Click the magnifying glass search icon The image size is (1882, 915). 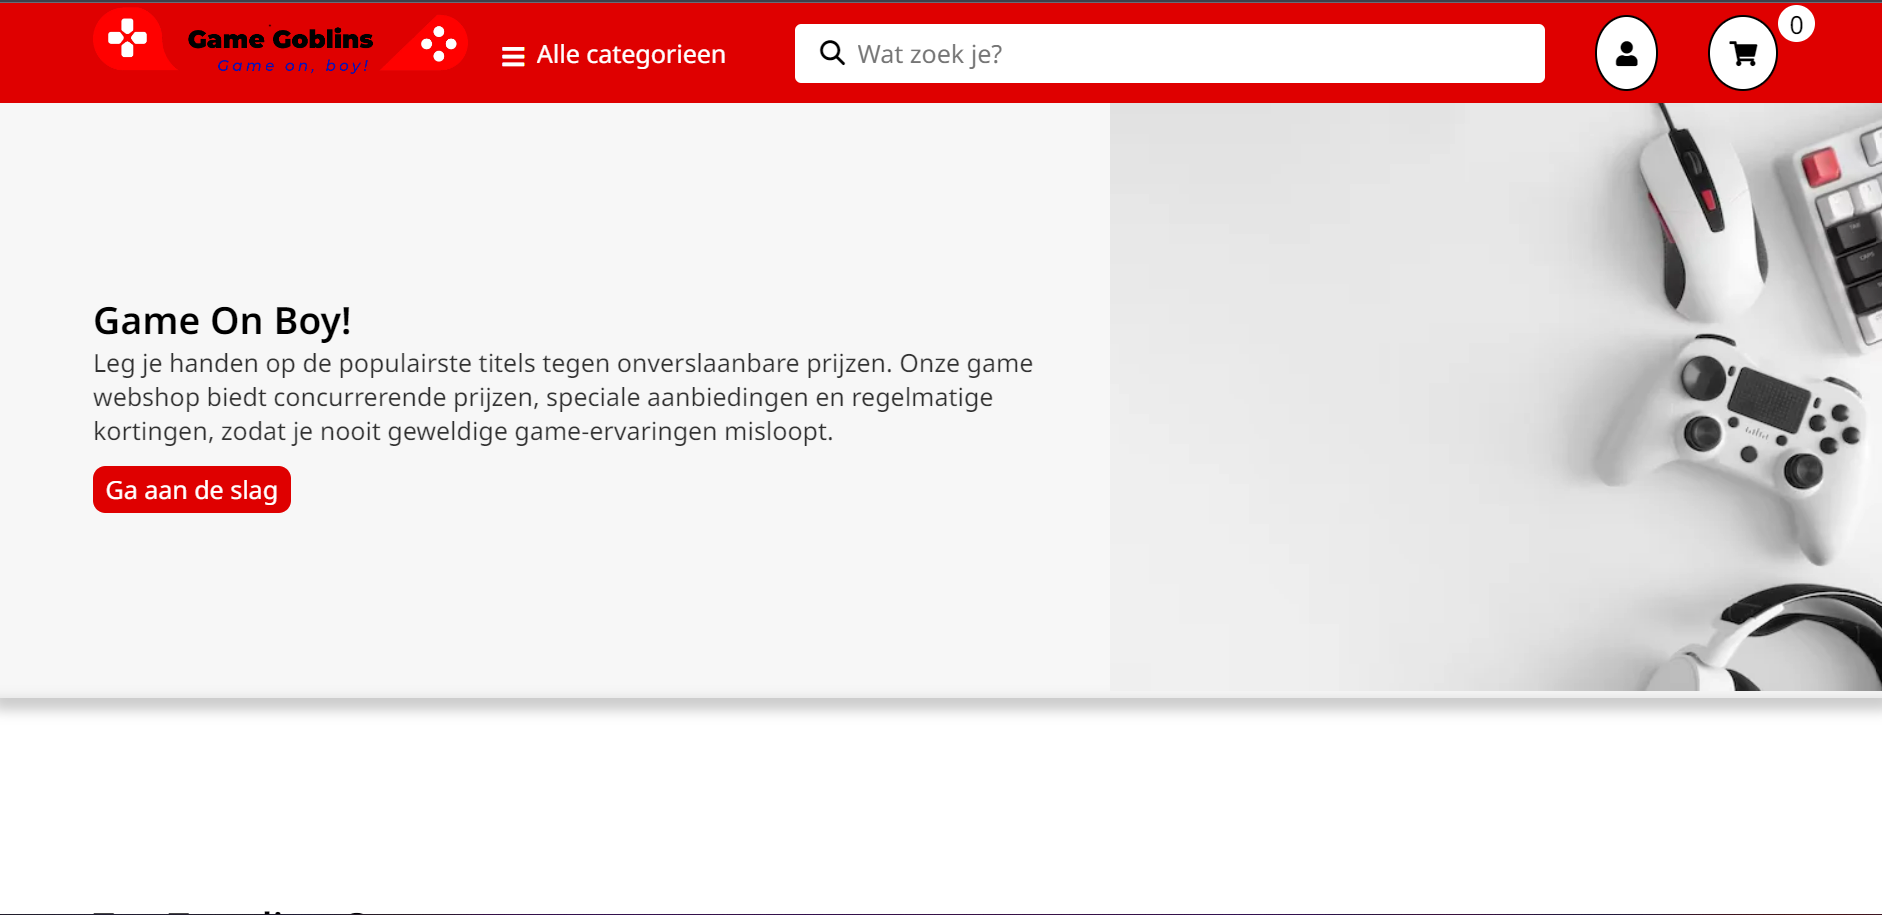(x=832, y=53)
